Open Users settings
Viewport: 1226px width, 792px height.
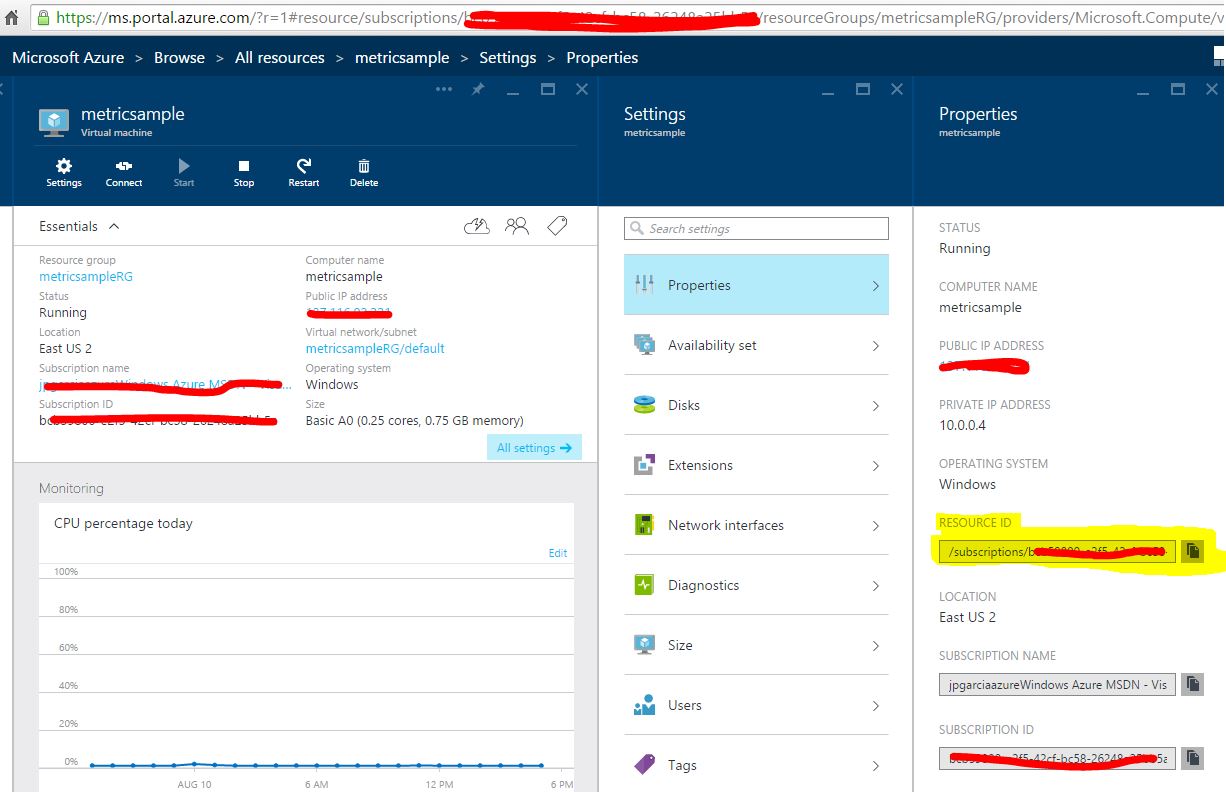(756, 705)
